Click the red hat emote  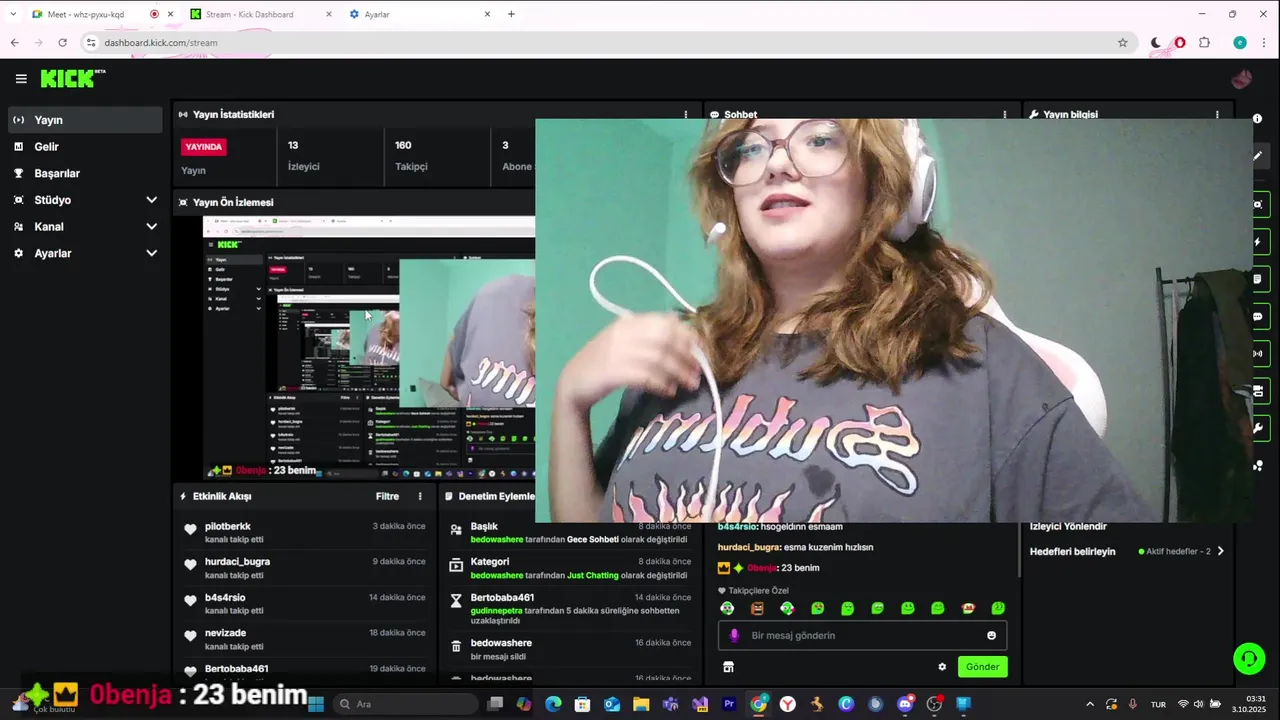(x=968, y=608)
